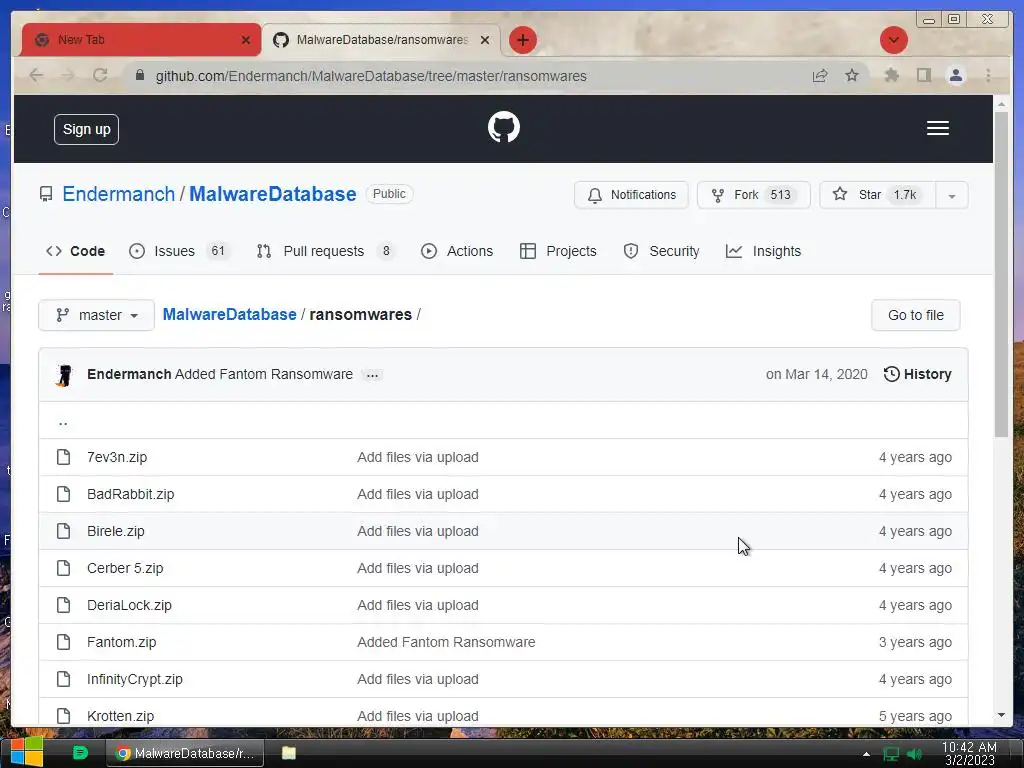Open the Insights tab
Image resolution: width=1024 pixels, height=768 pixels.
pos(763,251)
